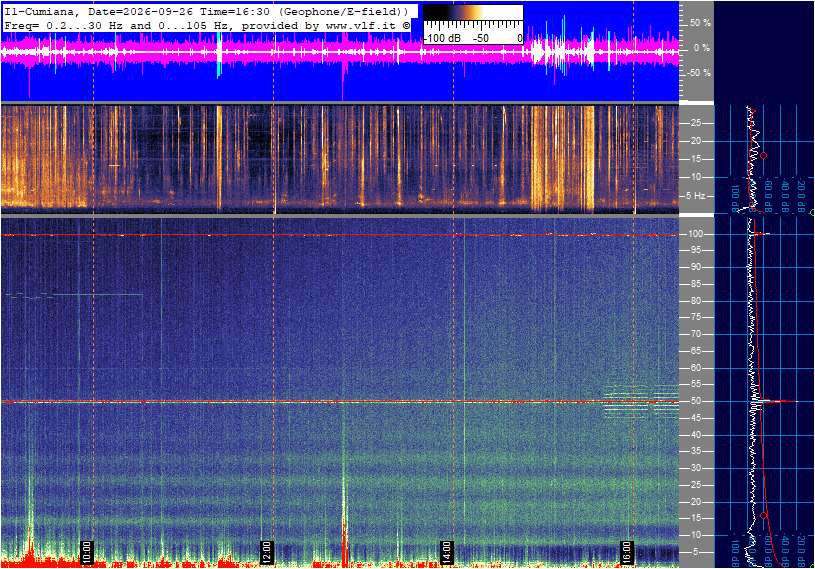The image size is (815, 569).
Task: Click the 95 Hz tick label on the E-field axis
Action: point(695,250)
